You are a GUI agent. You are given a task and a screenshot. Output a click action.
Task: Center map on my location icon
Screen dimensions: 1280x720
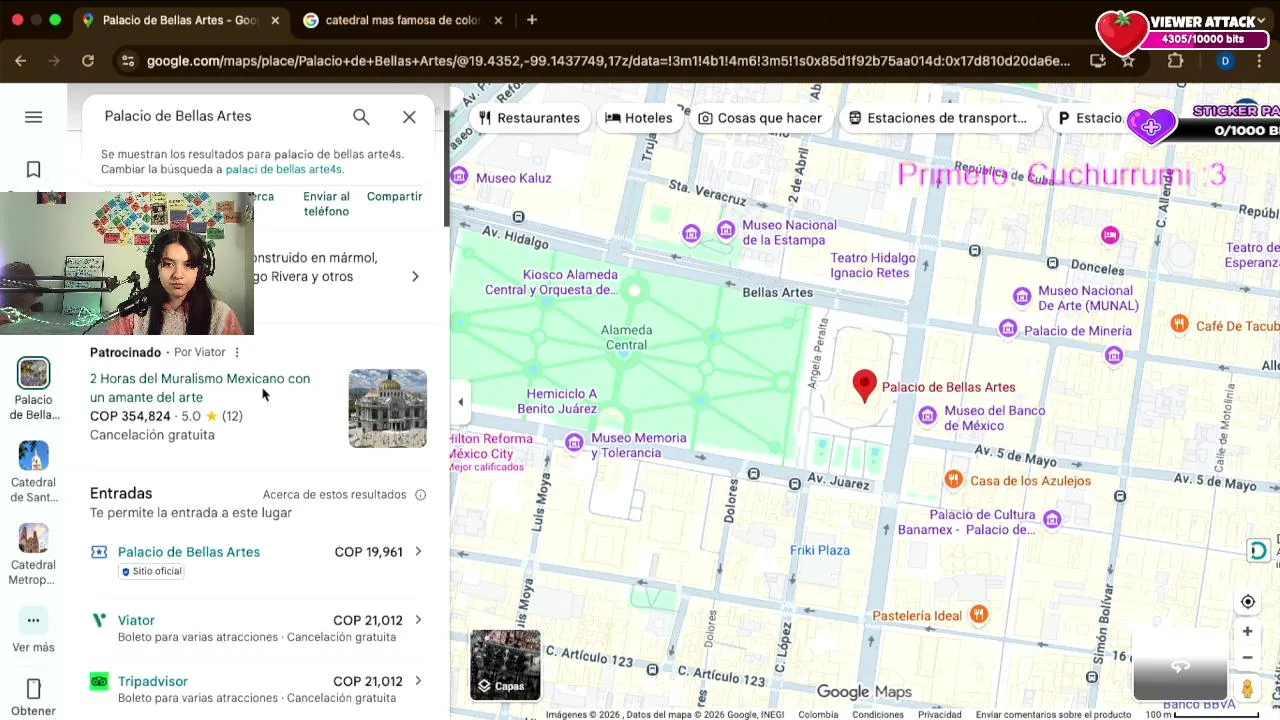1247,602
